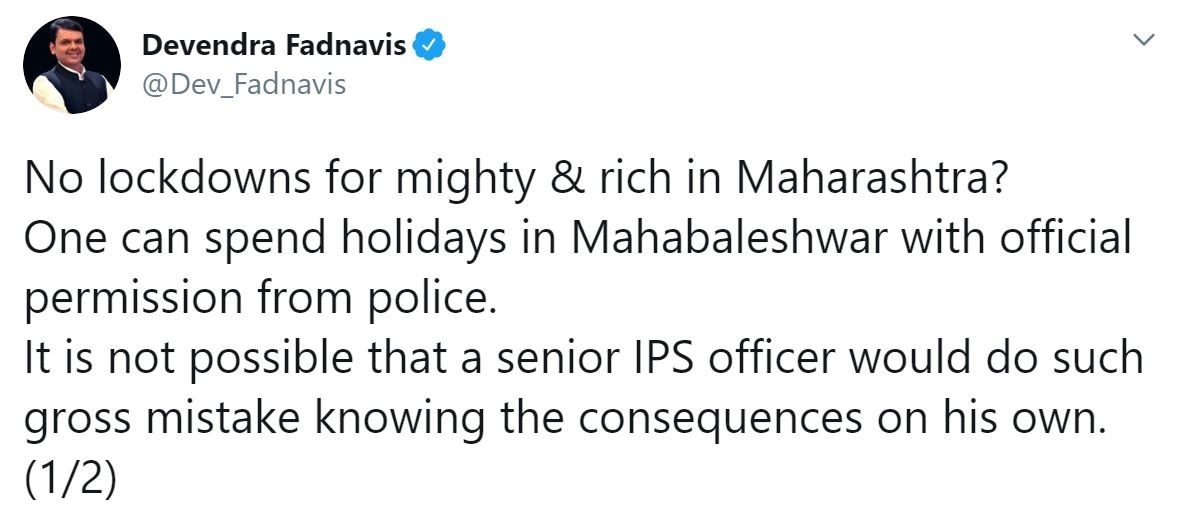Click the "(1/2)" thread marker text
The height and width of the screenshot is (505, 1186).
pos(69,478)
